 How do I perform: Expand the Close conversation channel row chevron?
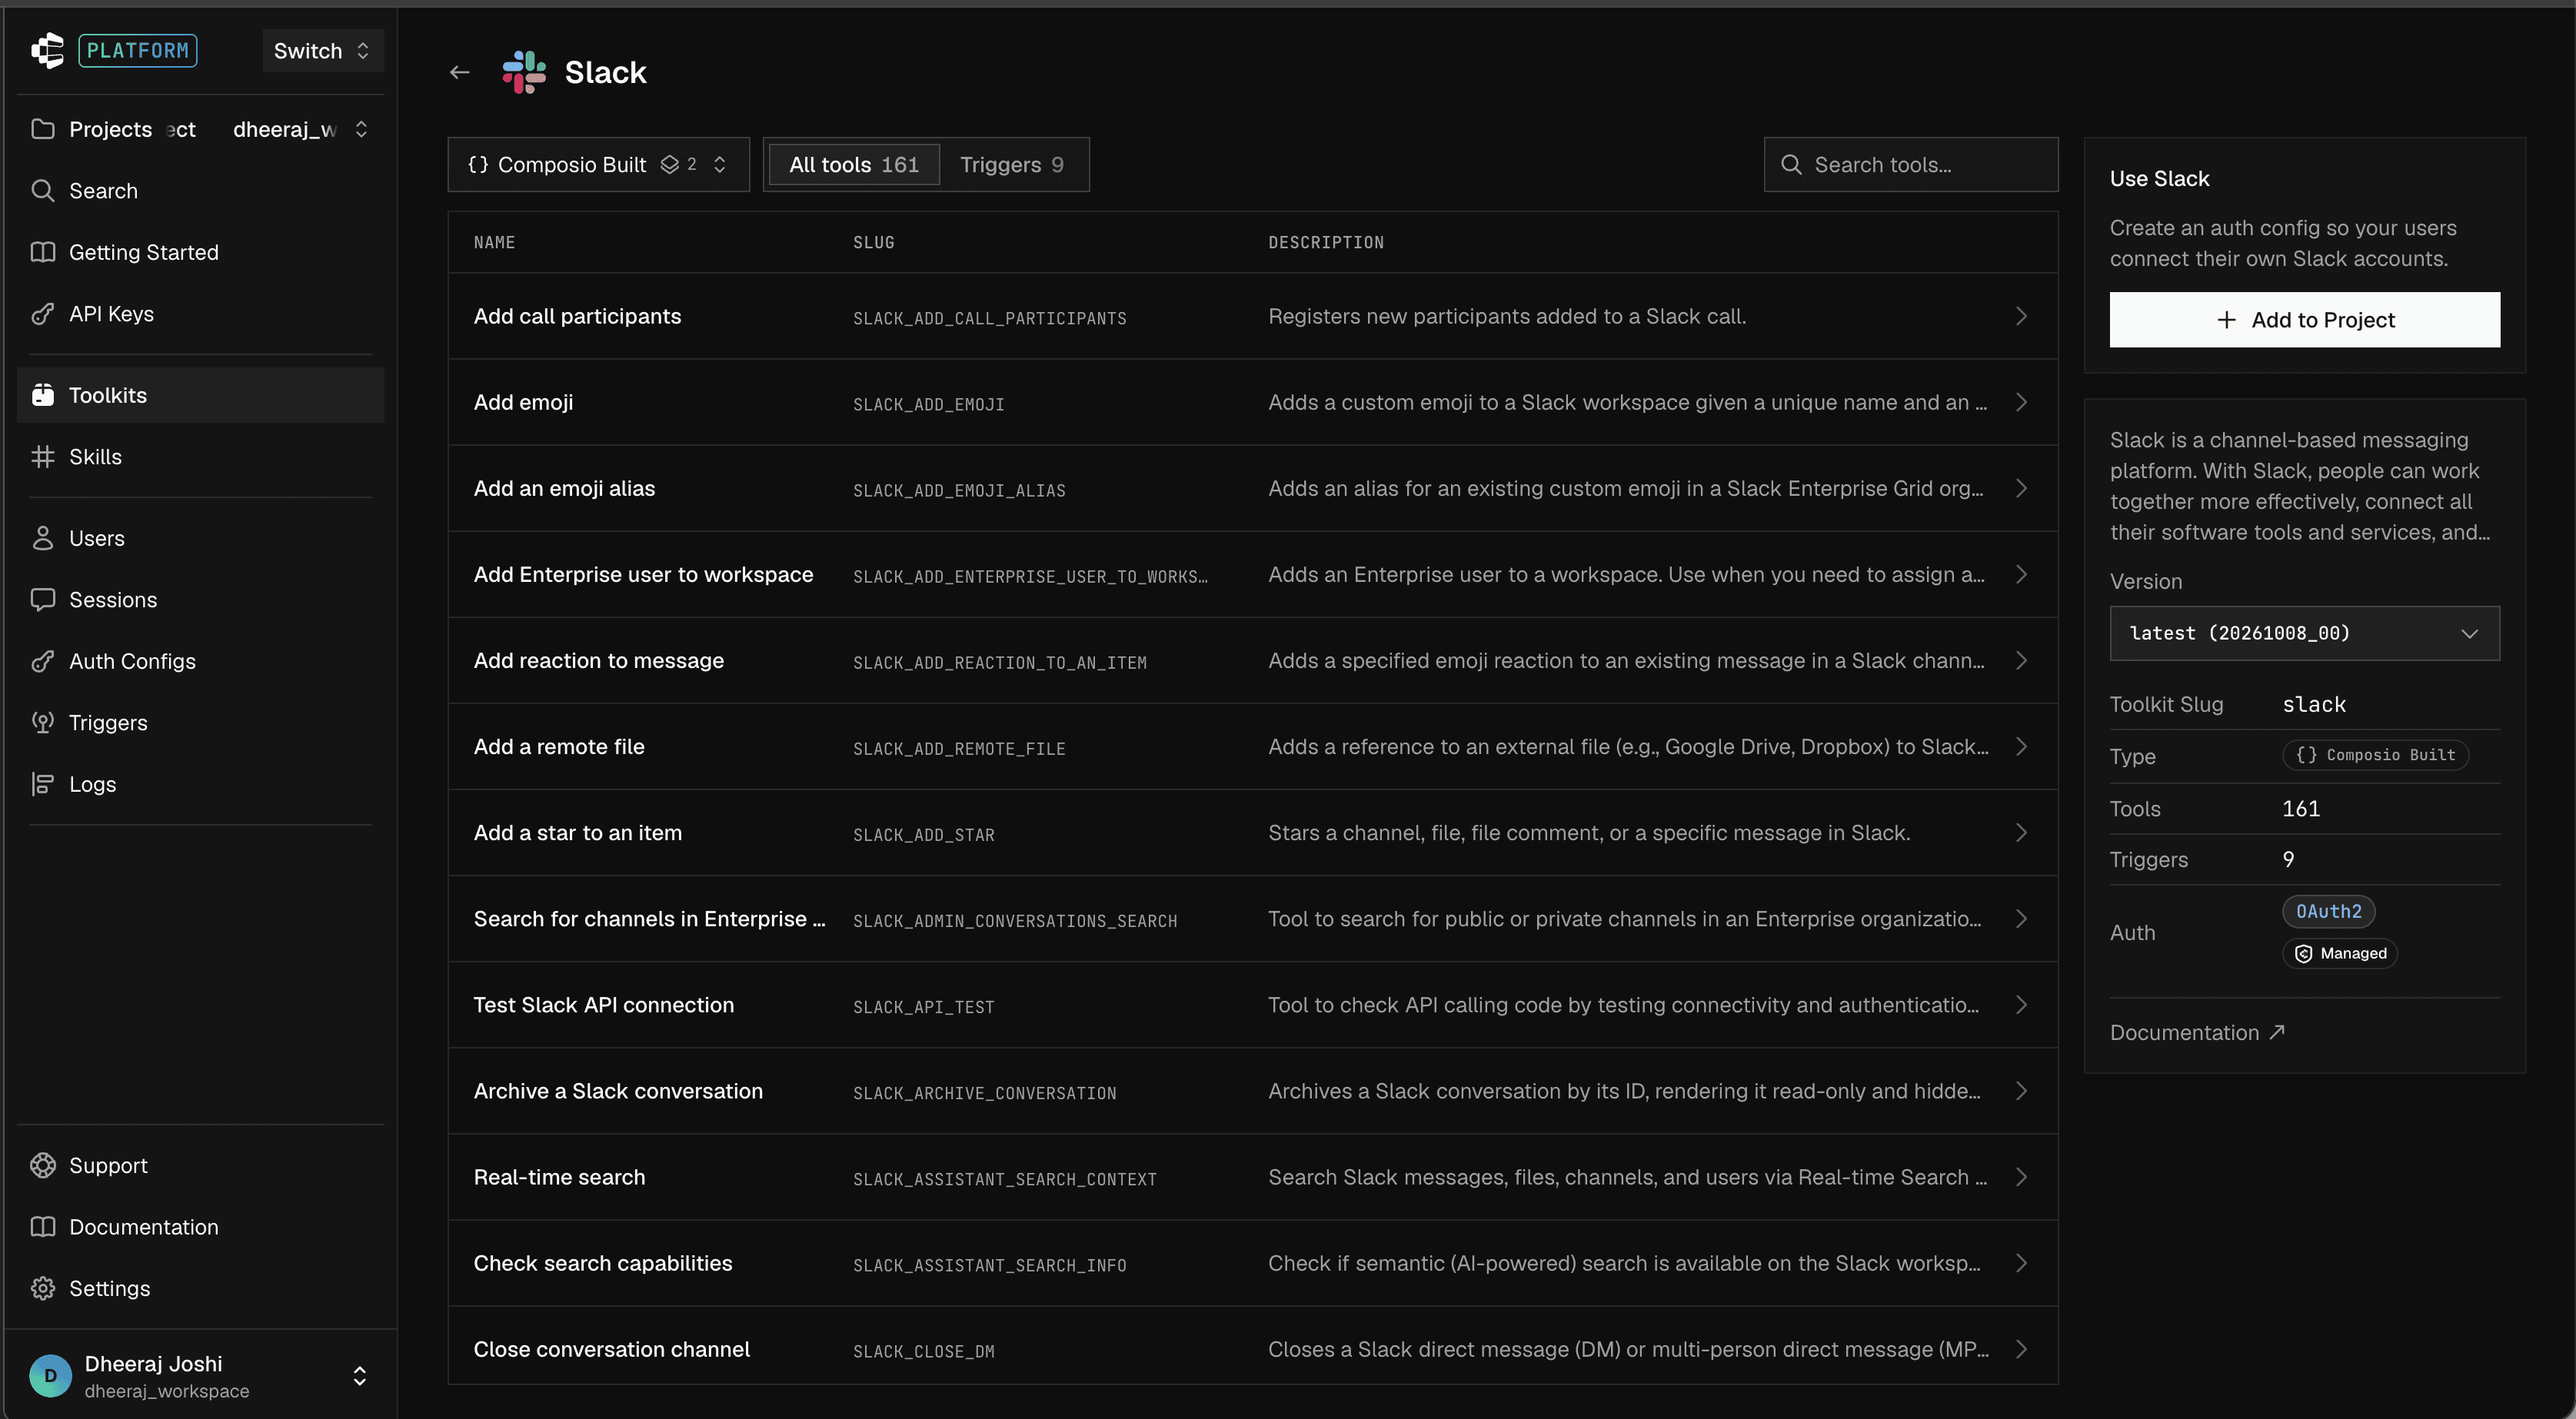(x=2021, y=1349)
